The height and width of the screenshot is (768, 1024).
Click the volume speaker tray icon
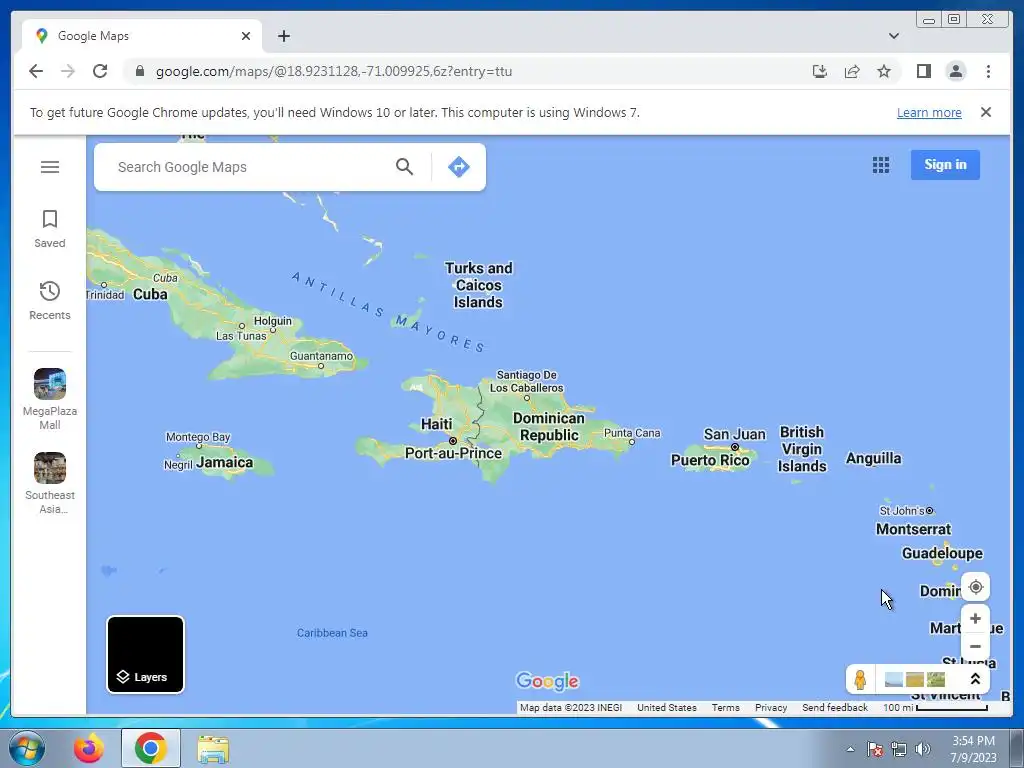click(923, 749)
